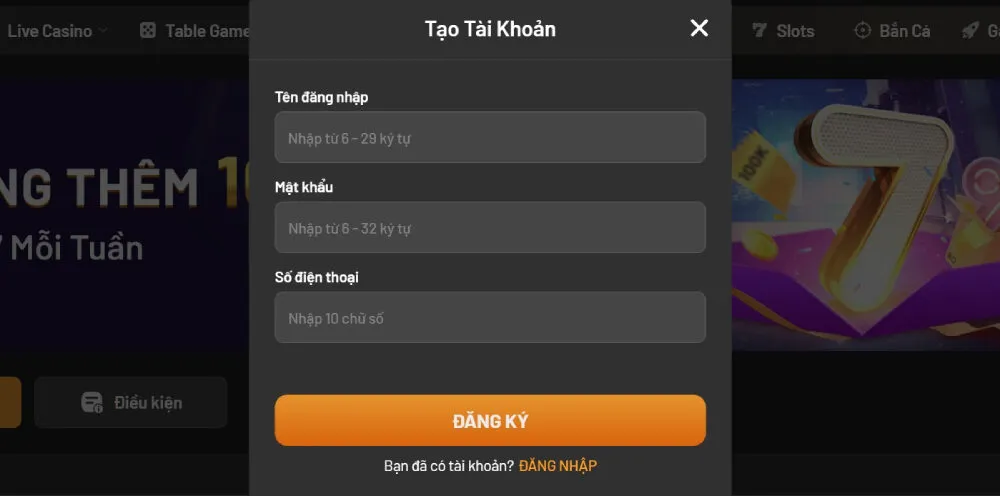Click the 7 icon next to Slots
1000x496 pixels.
pos(759,31)
